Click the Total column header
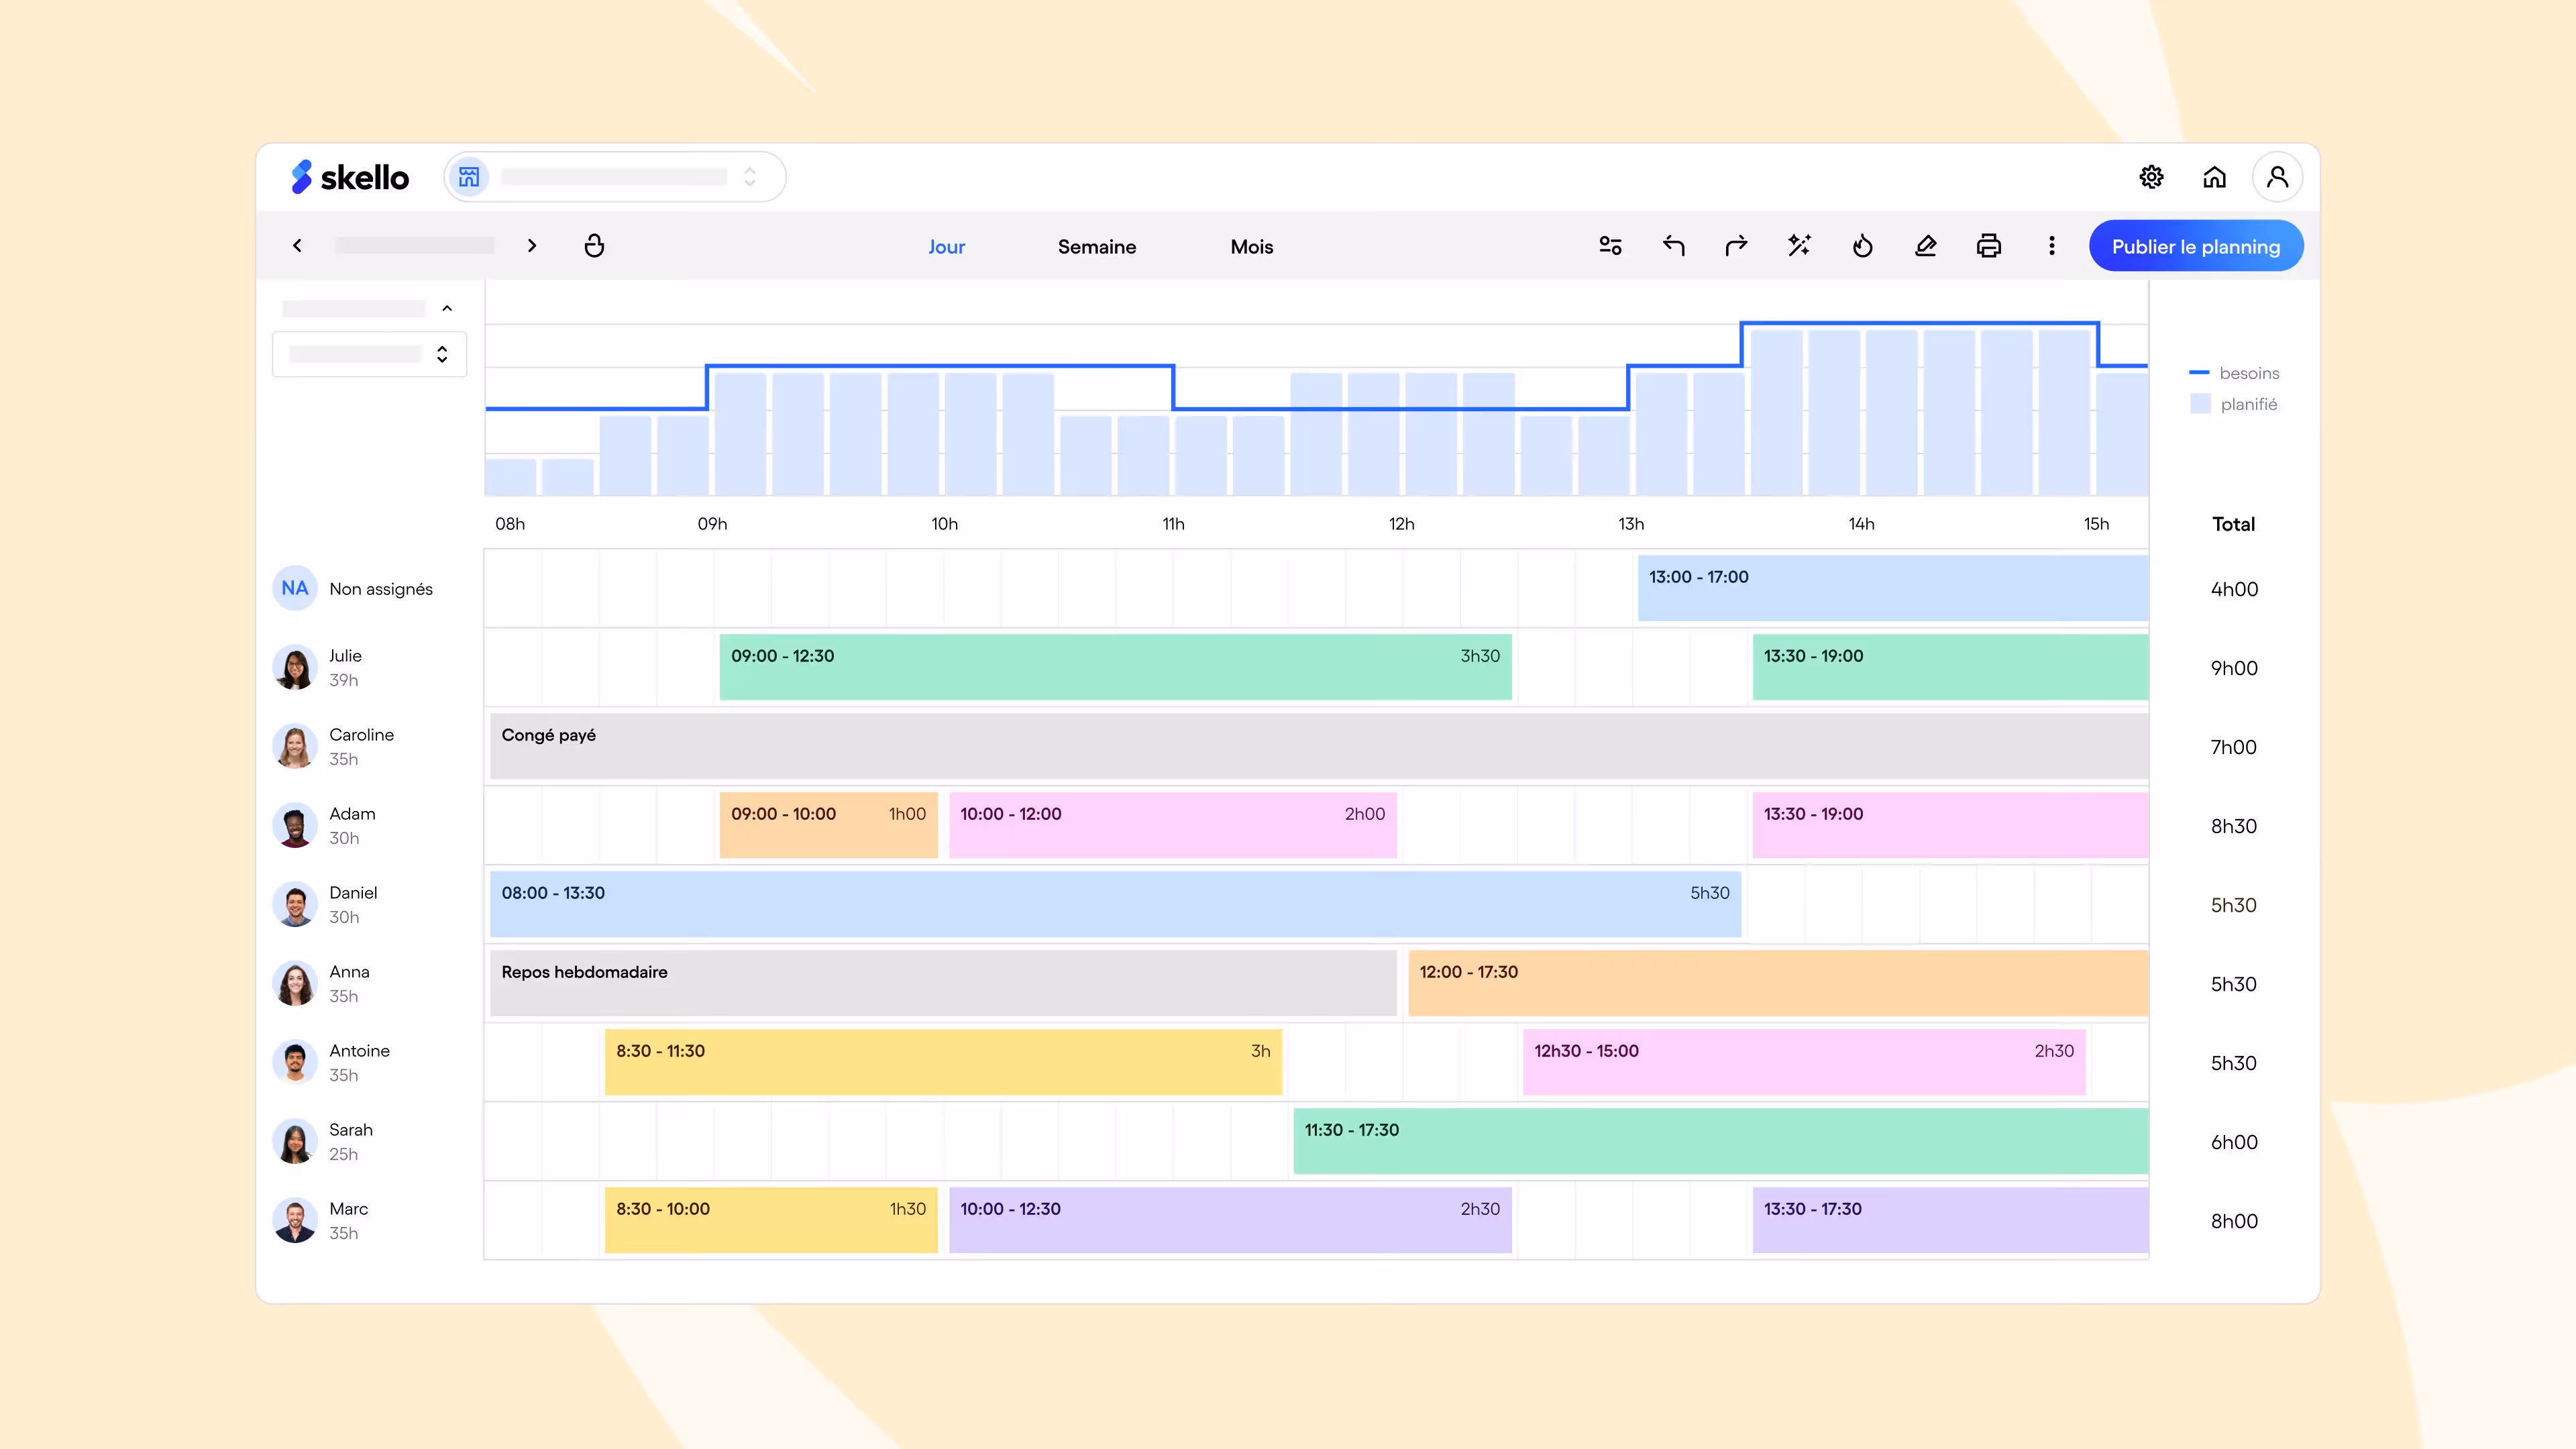 [x=2233, y=524]
